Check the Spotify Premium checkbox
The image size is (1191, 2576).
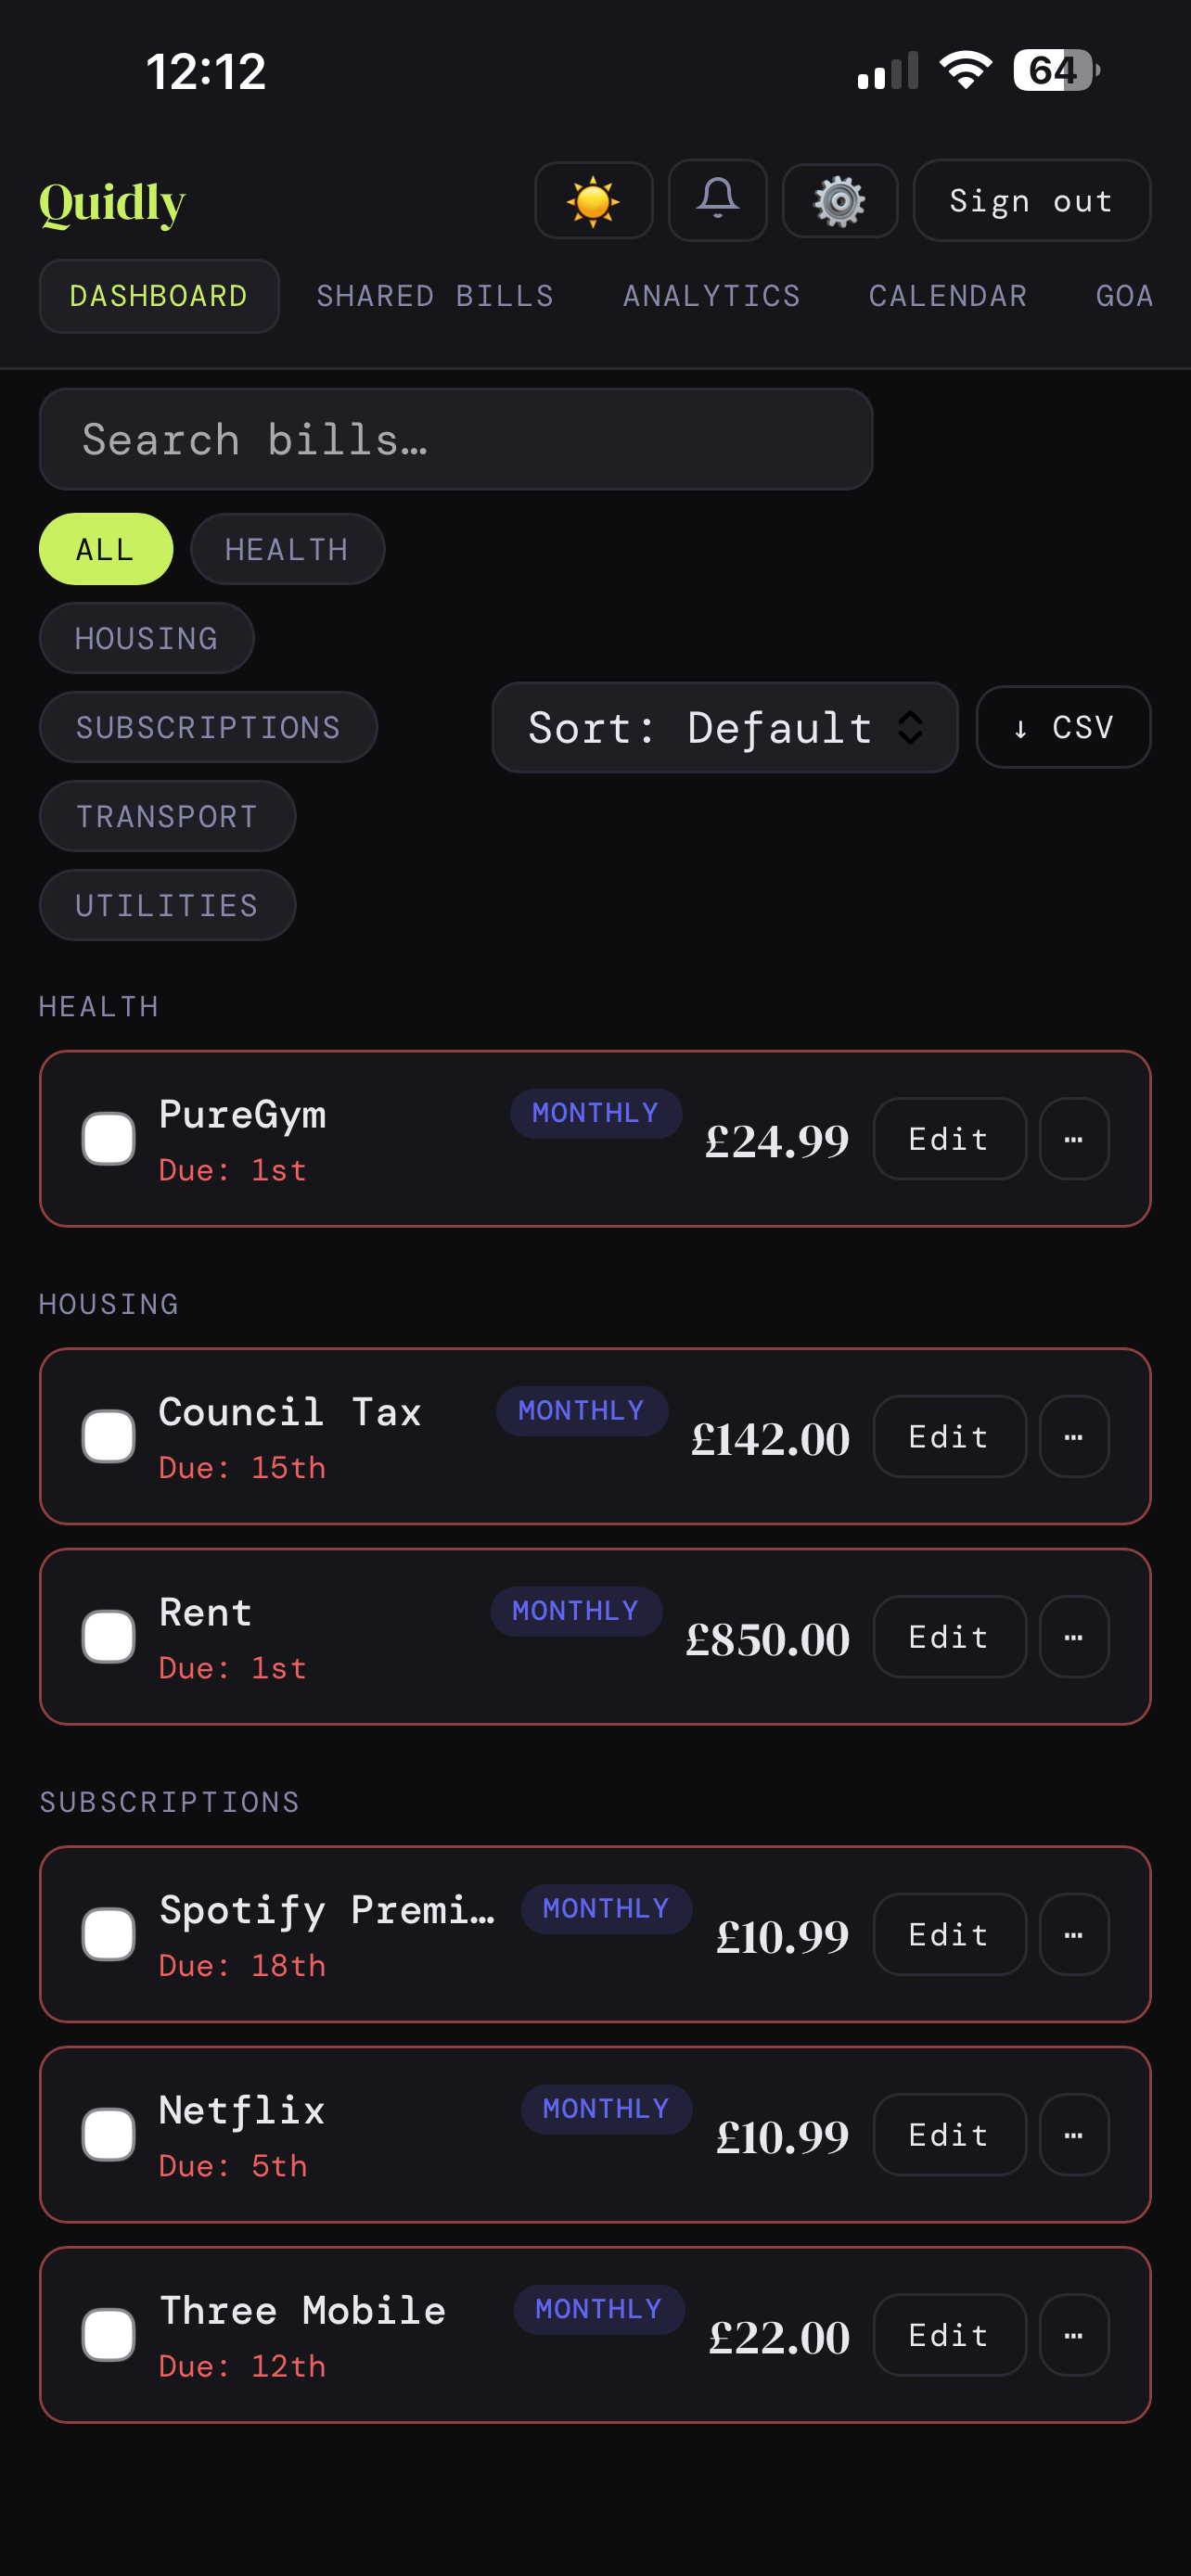click(x=108, y=1934)
